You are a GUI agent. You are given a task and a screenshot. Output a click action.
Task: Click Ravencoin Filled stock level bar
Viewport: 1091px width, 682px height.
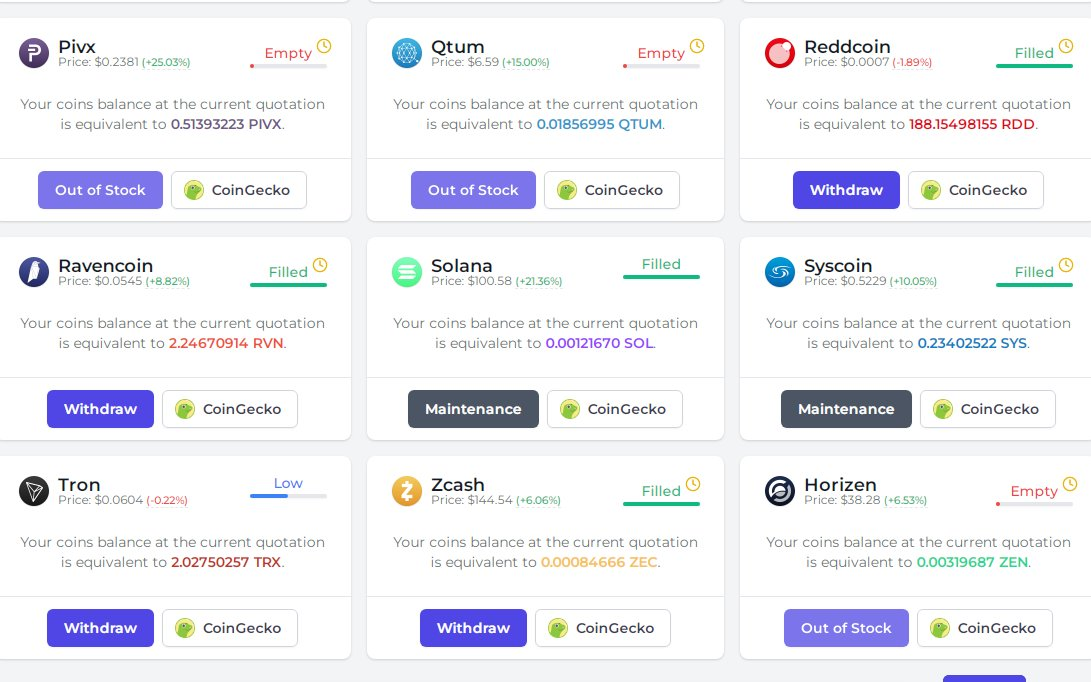pos(288,285)
